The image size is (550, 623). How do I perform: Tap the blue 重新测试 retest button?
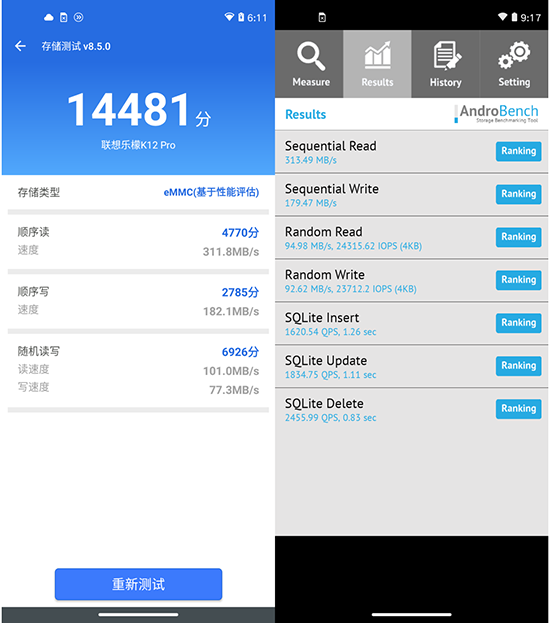138,584
